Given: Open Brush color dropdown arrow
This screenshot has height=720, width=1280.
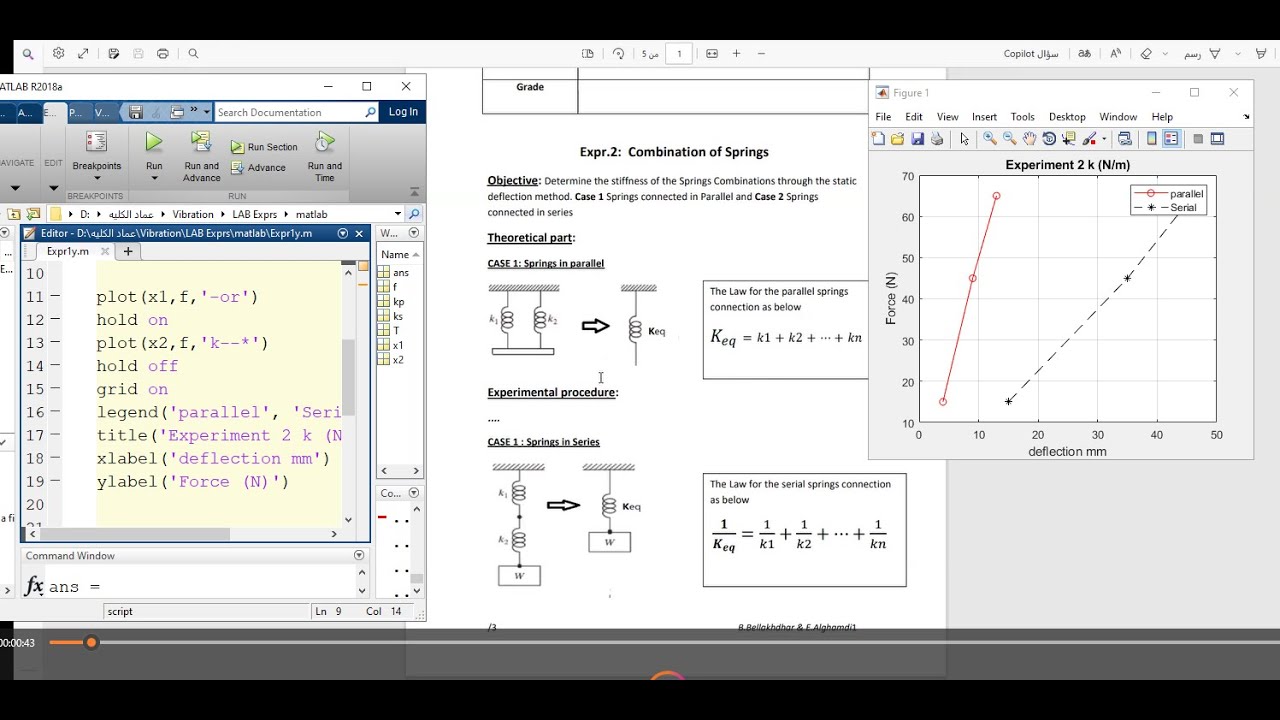Looking at the screenshot, I should point(1103,139).
